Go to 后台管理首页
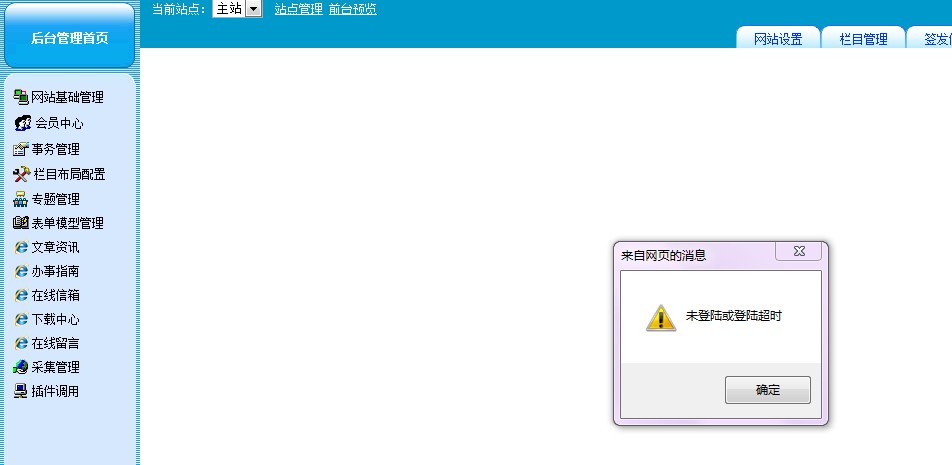Screen dimensions: 952x465 click(x=69, y=38)
